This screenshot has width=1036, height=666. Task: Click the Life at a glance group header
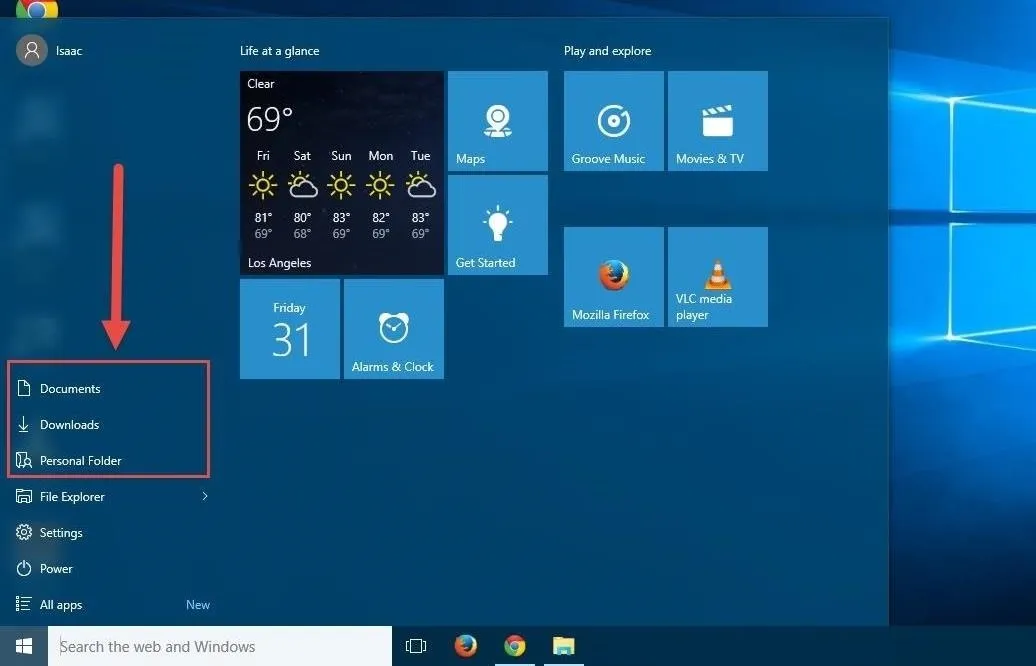(x=279, y=51)
